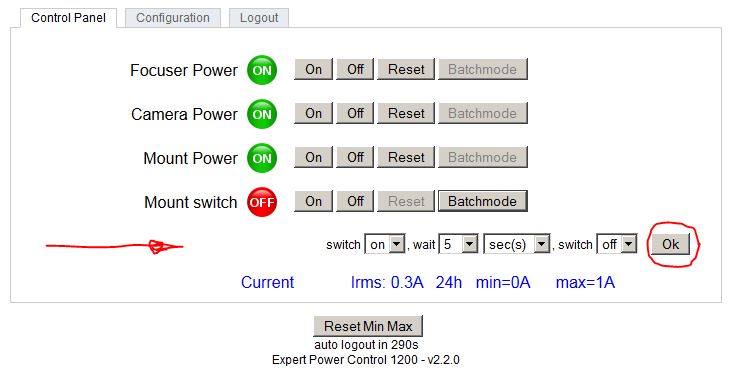Open the 'sec(s)' time unit dropdown

pos(516,244)
